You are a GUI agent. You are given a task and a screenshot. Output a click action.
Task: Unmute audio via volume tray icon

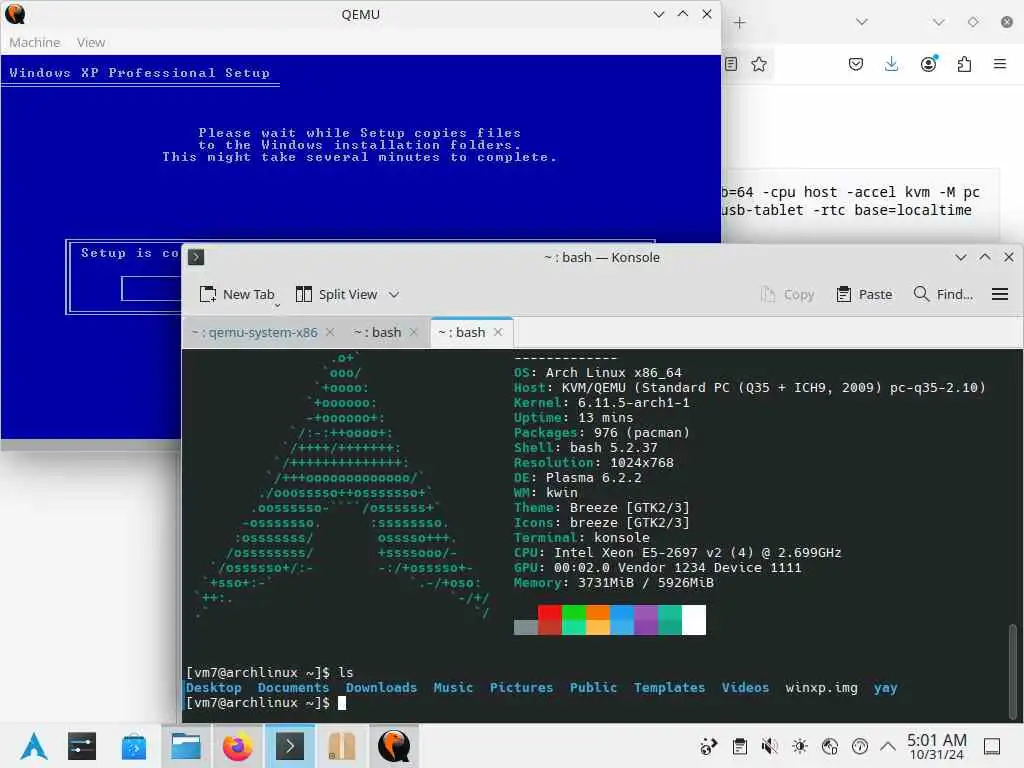pyautogui.click(x=769, y=746)
